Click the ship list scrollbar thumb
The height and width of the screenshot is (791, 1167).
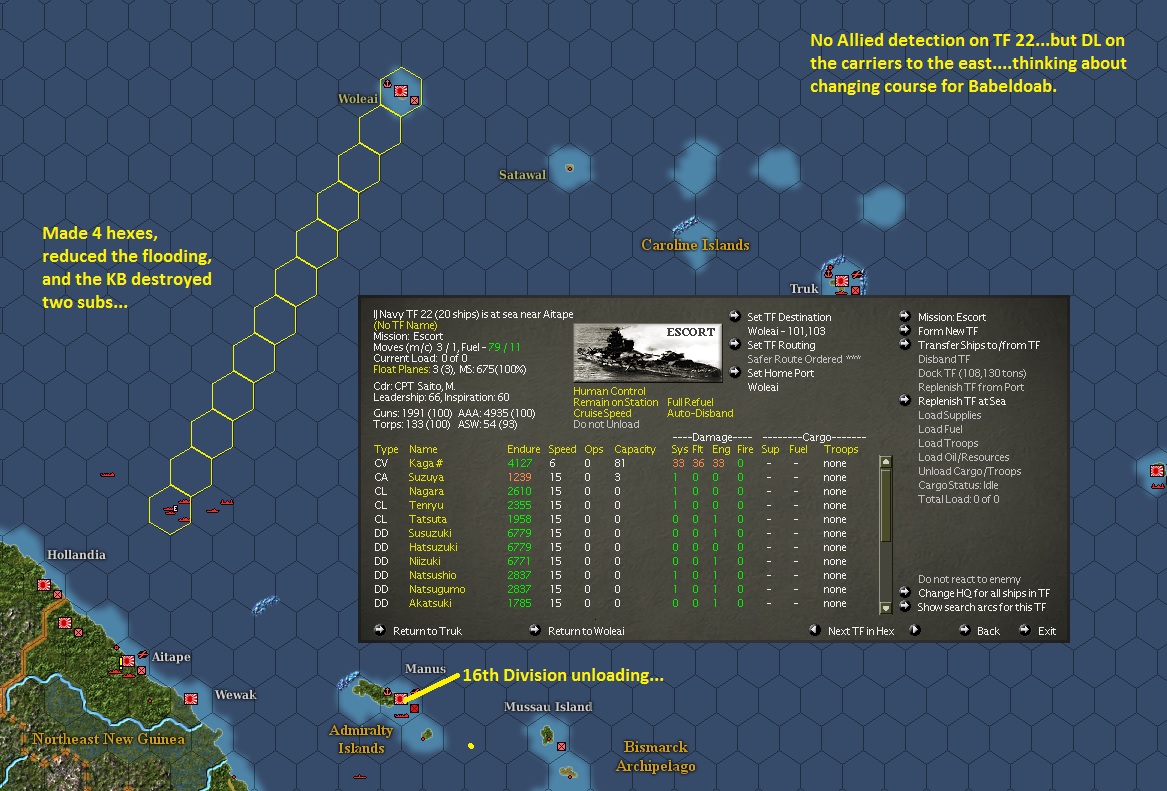tap(886, 506)
